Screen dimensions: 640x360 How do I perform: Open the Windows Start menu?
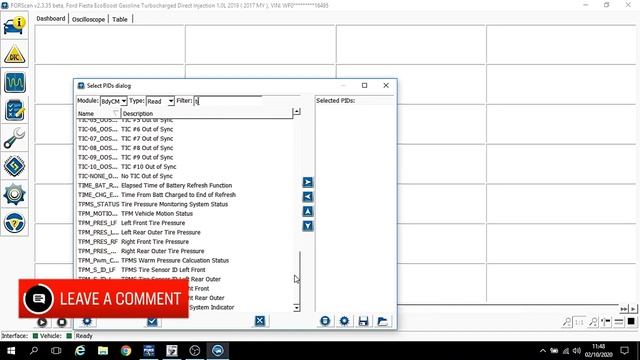[11, 351]
